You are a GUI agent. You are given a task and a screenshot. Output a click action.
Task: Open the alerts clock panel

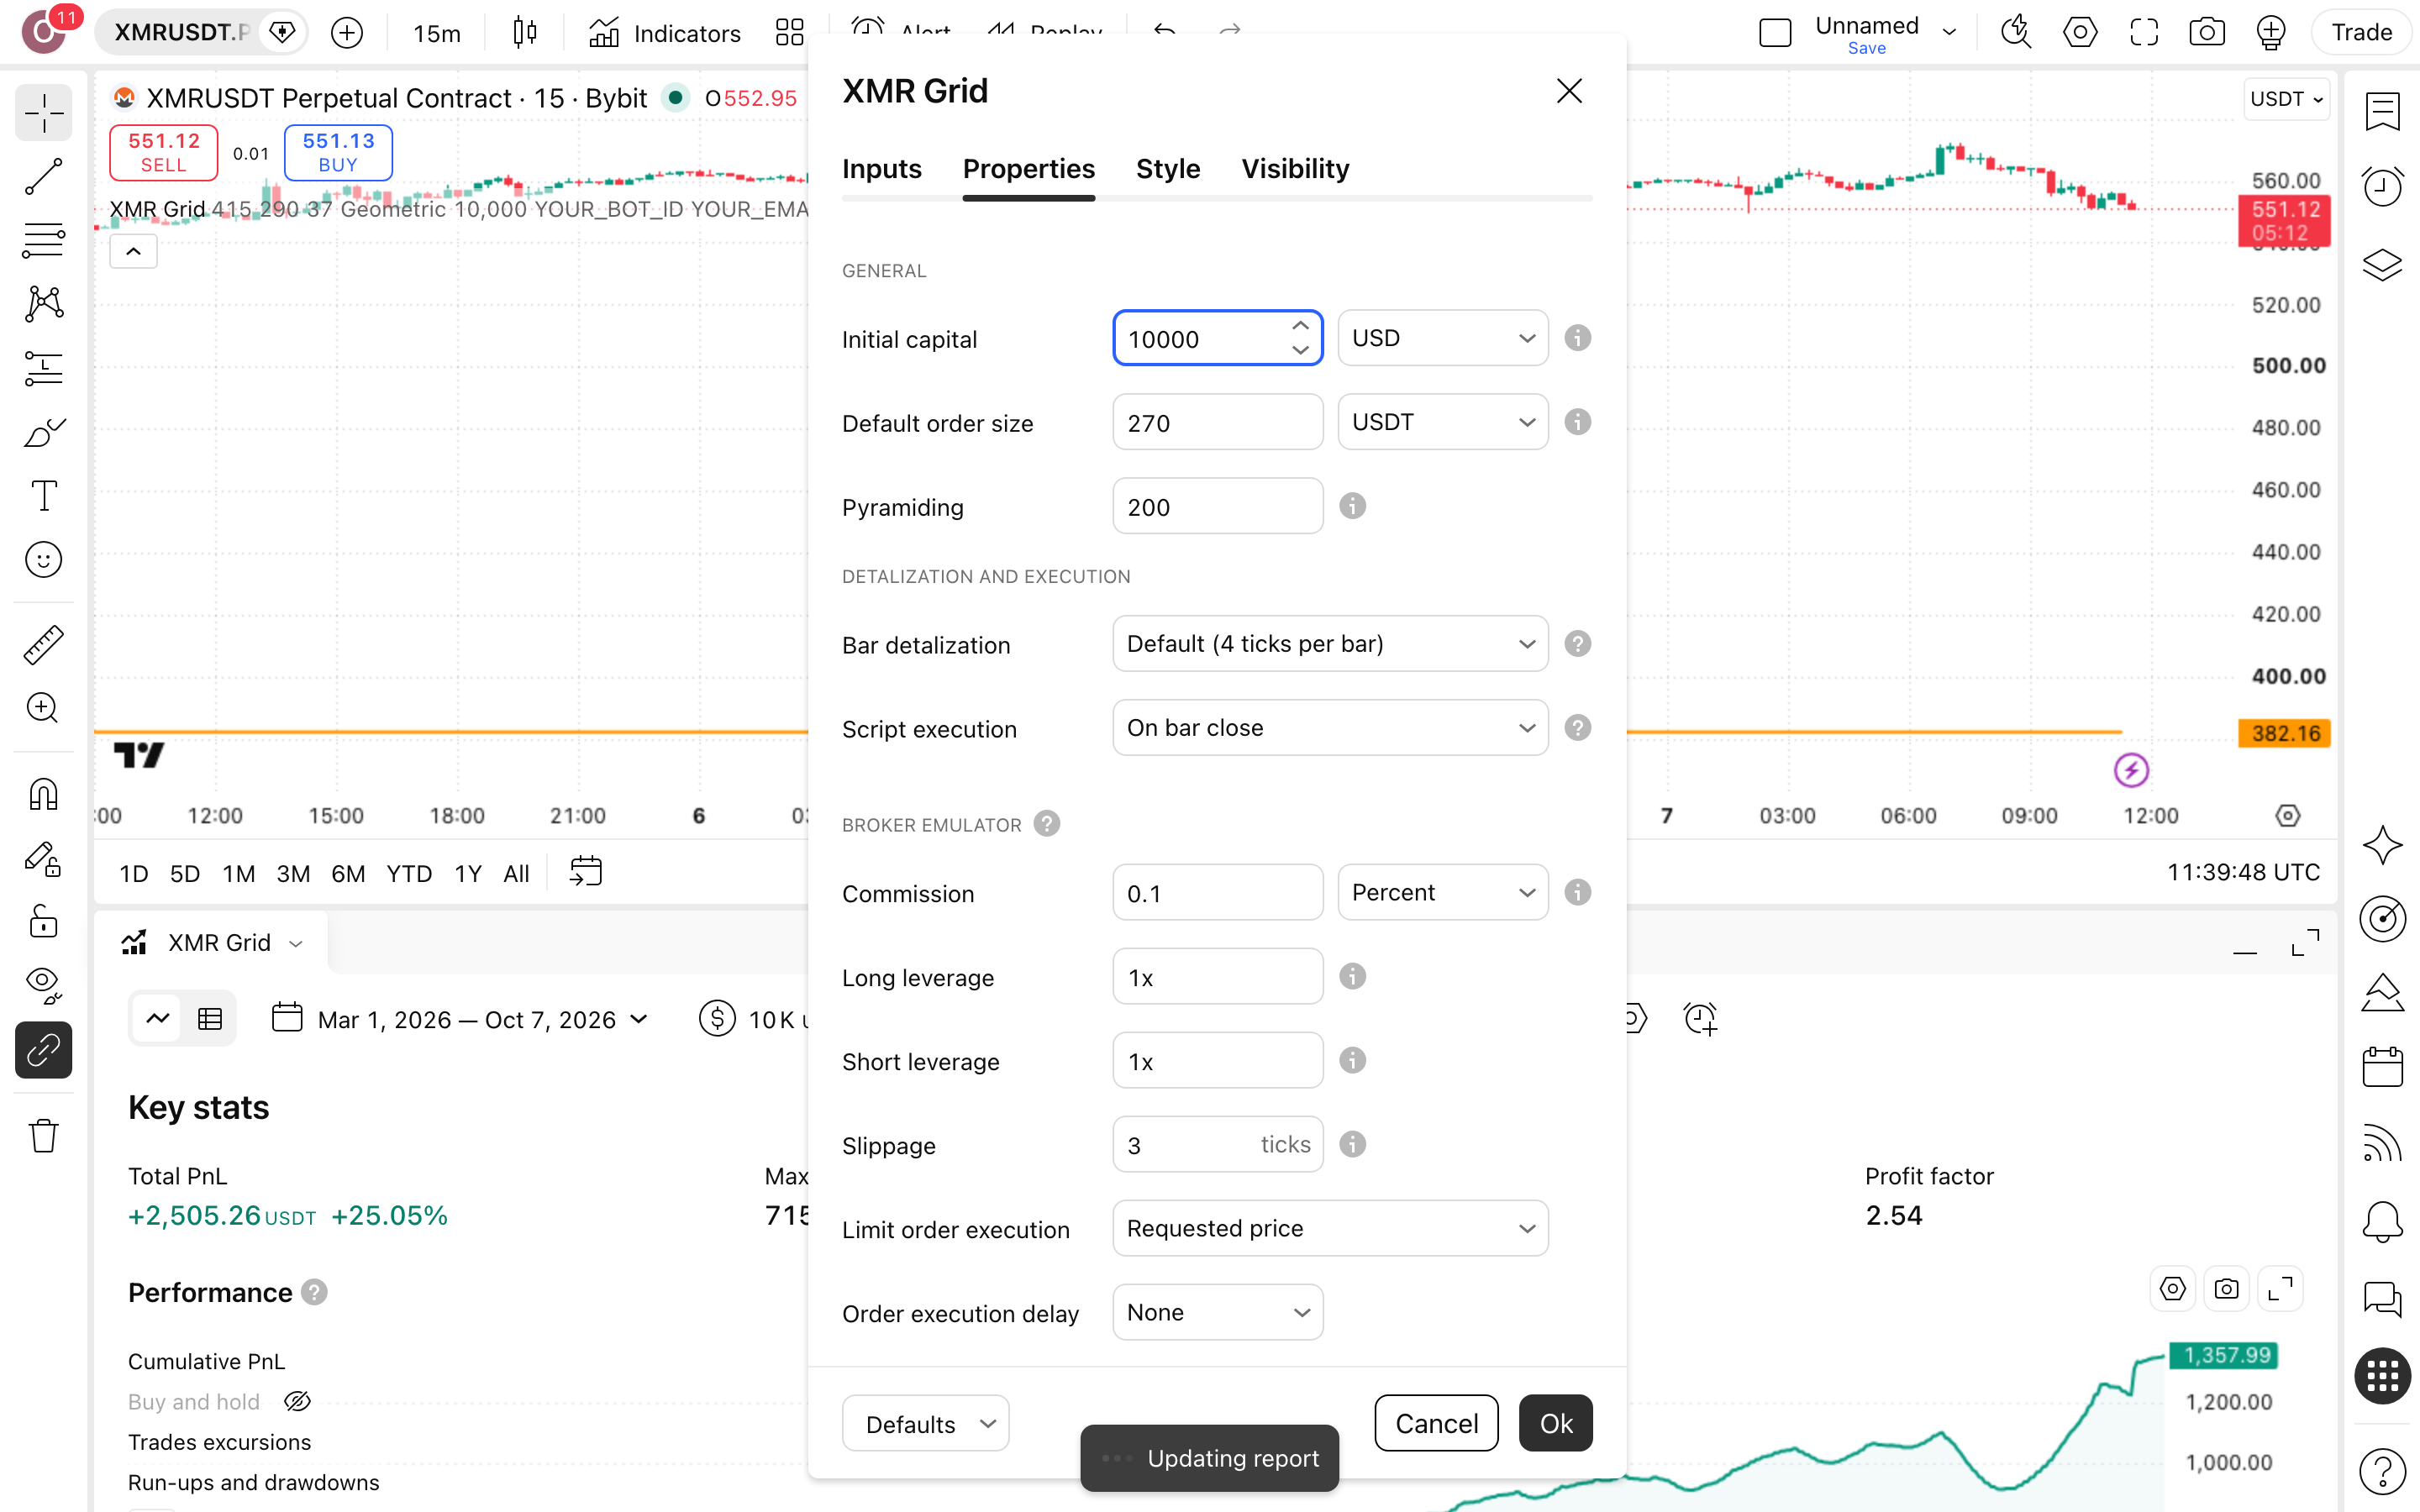pyautogui.click(x=2383, y=187)
